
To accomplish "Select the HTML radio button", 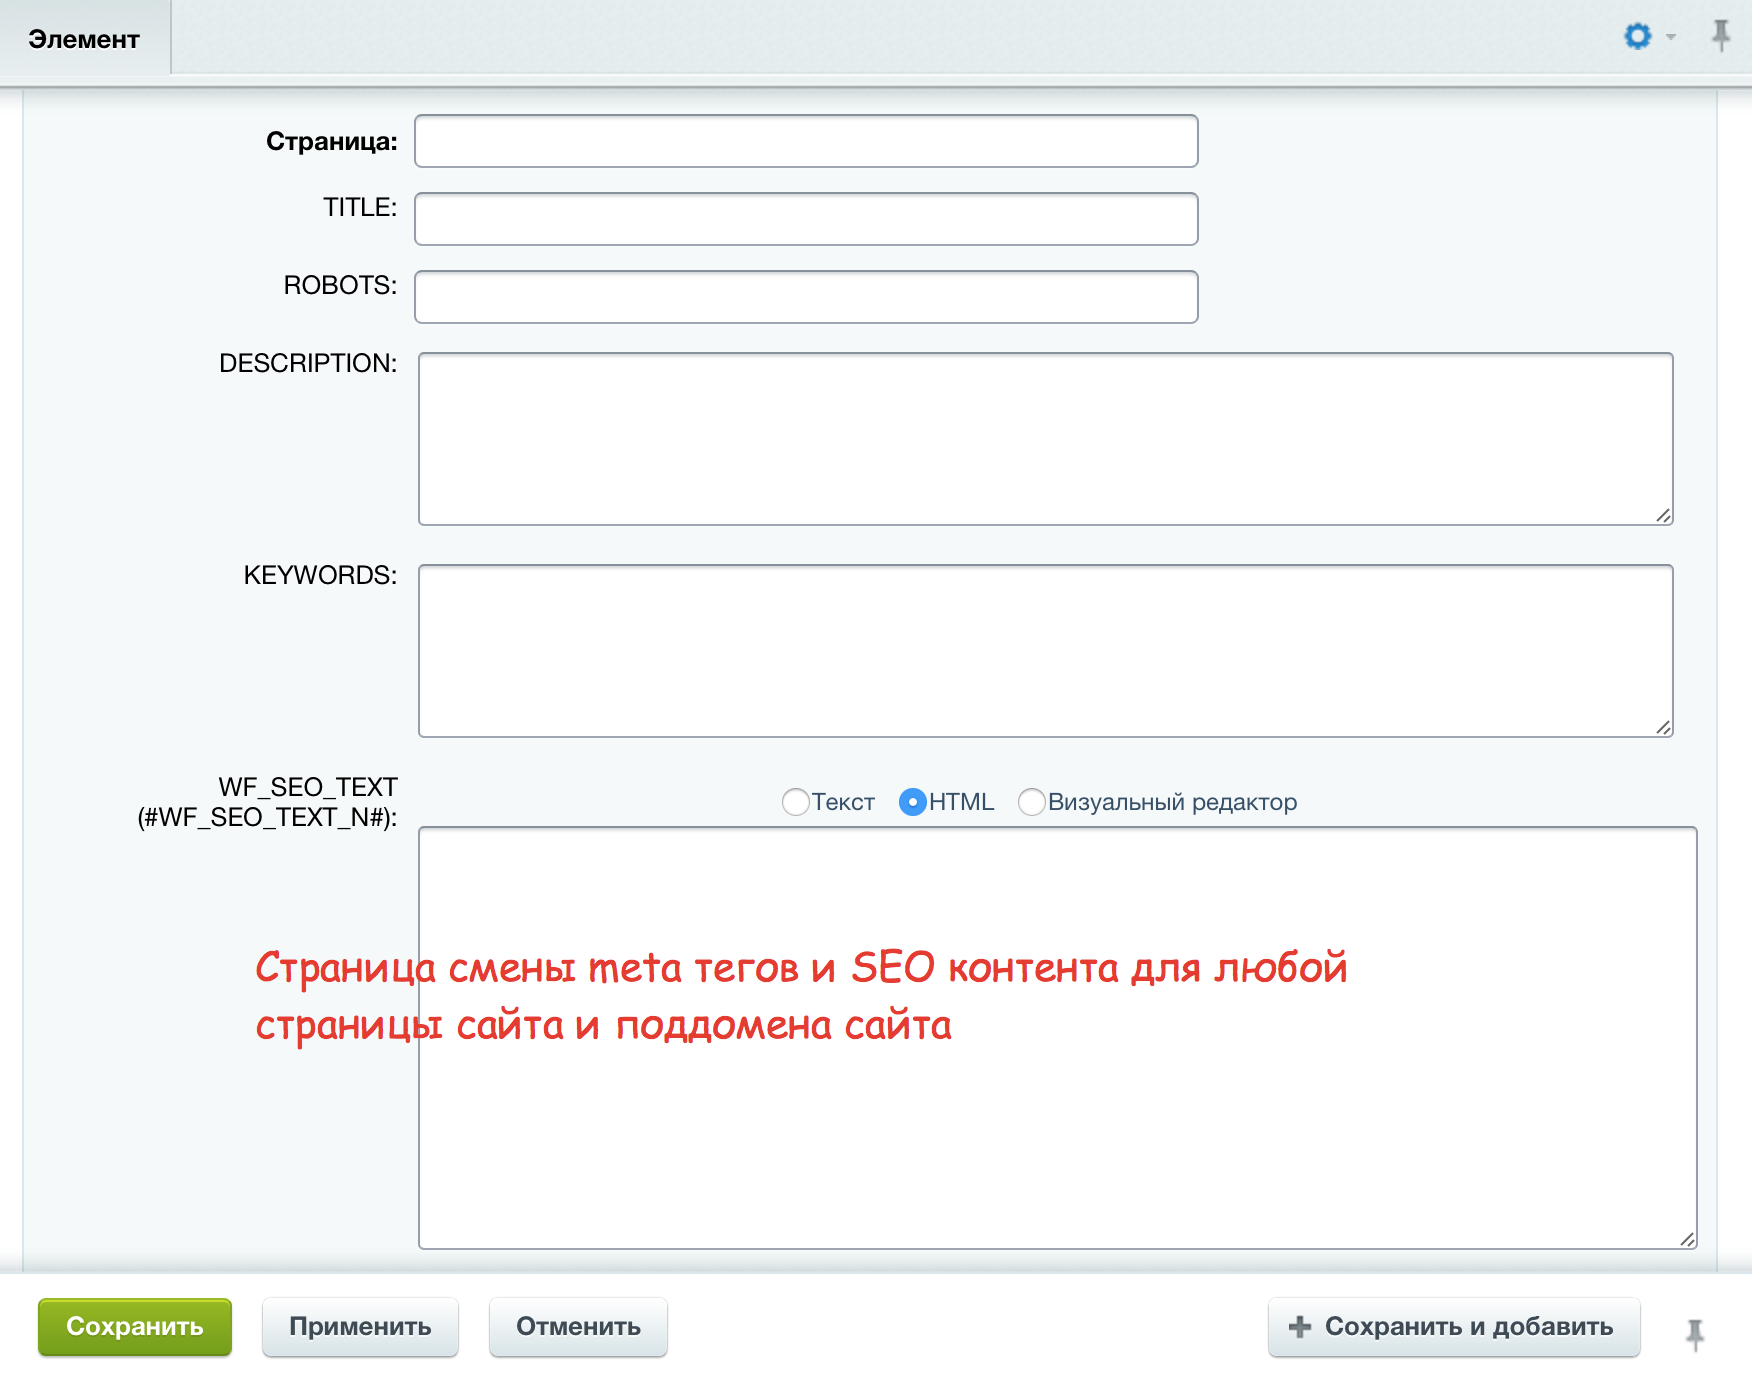I will [x=912, y=802].
